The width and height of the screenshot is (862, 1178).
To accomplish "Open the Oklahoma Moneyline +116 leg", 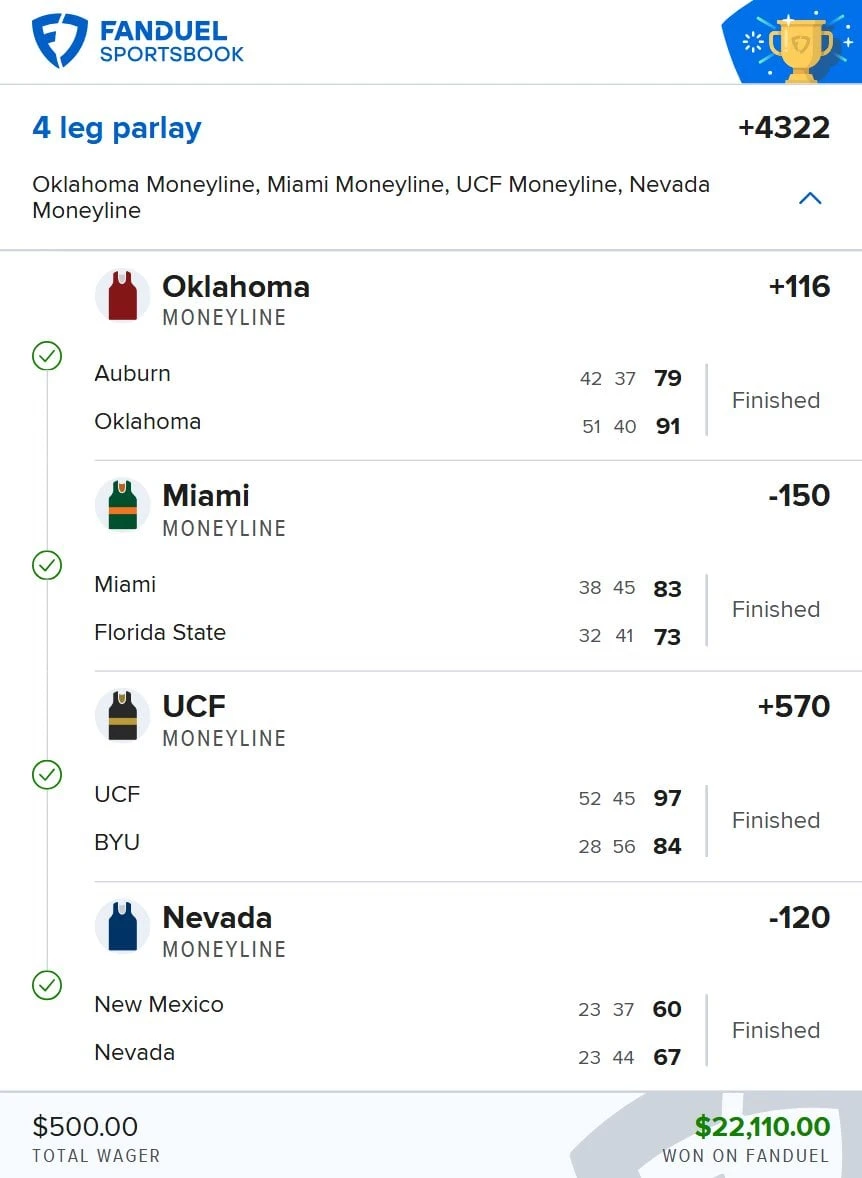I will coord(462,298).
